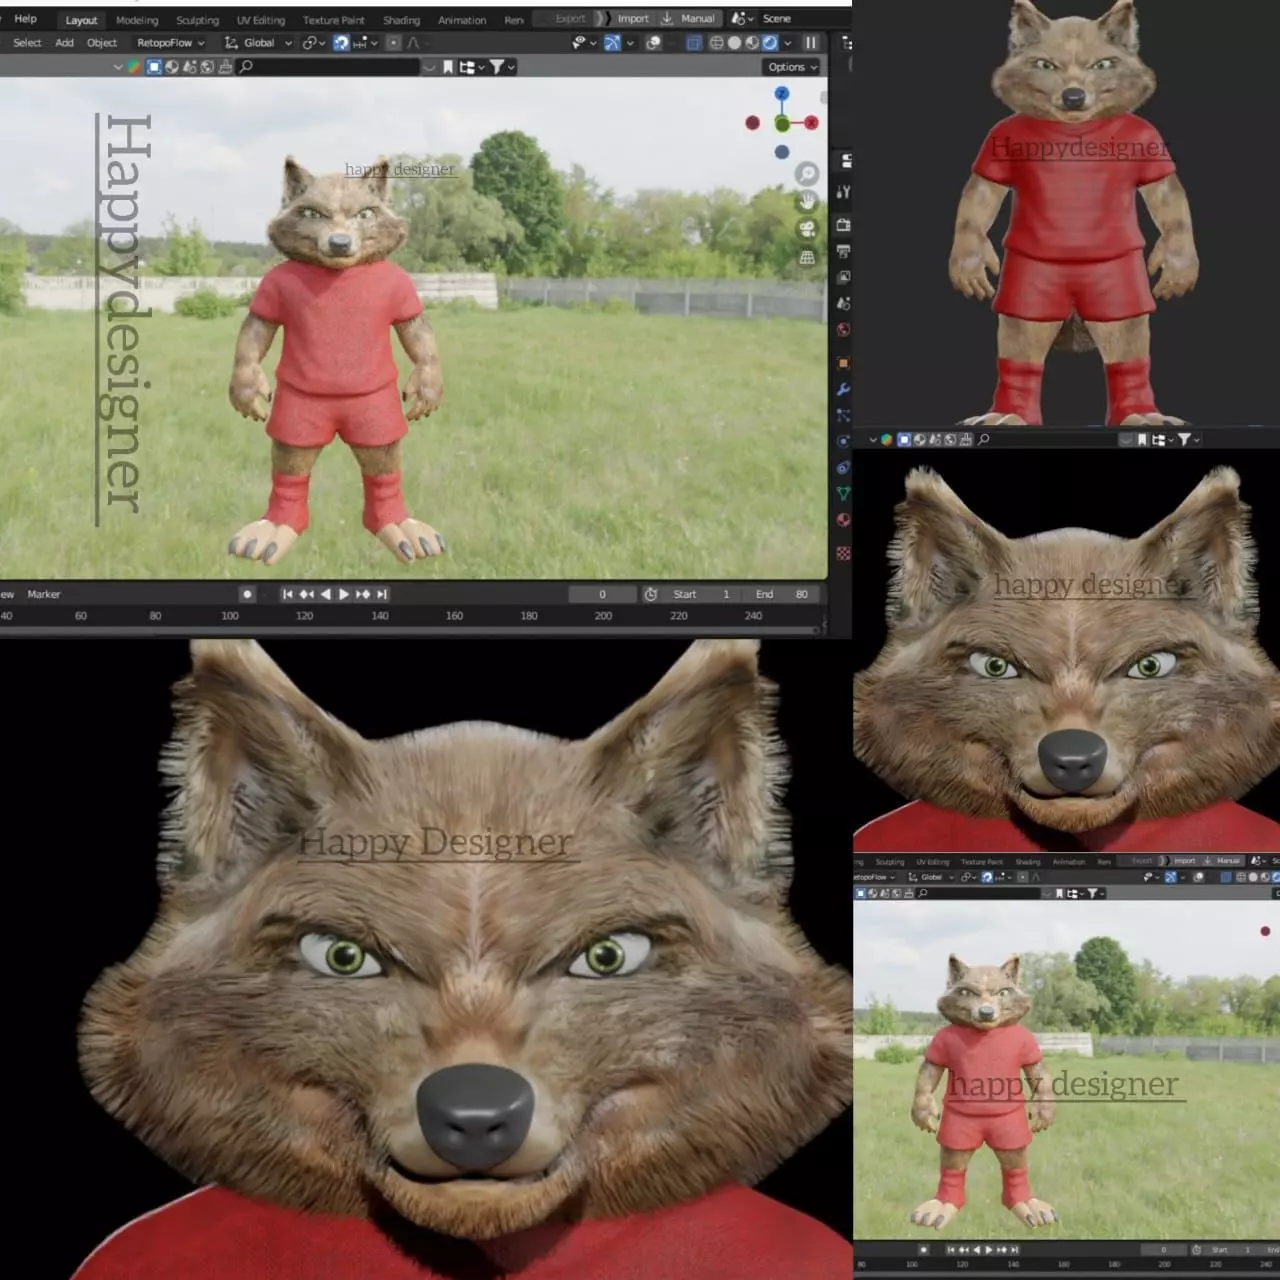Open the Options dropdown
1280x1280 pixels.
click(x=793, y=67)
